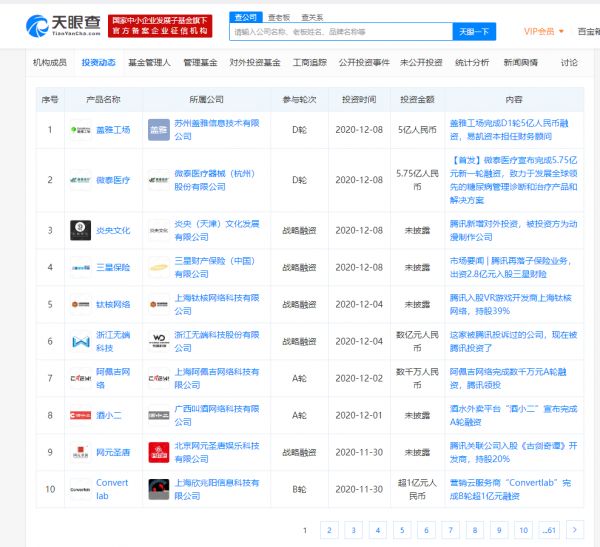Jump to last page 61
600x547 pixels.
549,529
